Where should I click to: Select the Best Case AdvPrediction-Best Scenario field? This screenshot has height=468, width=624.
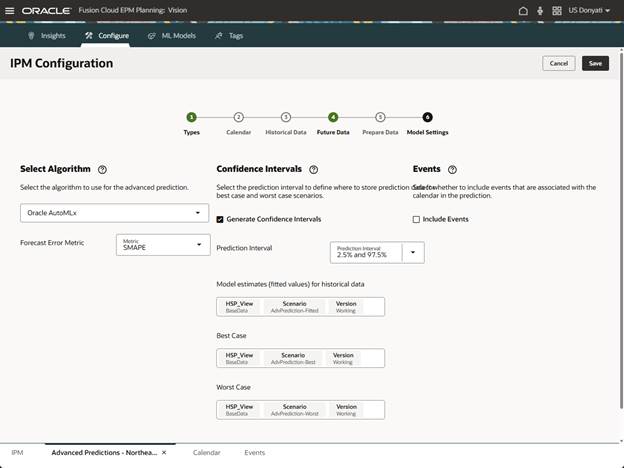click(293, 358)
